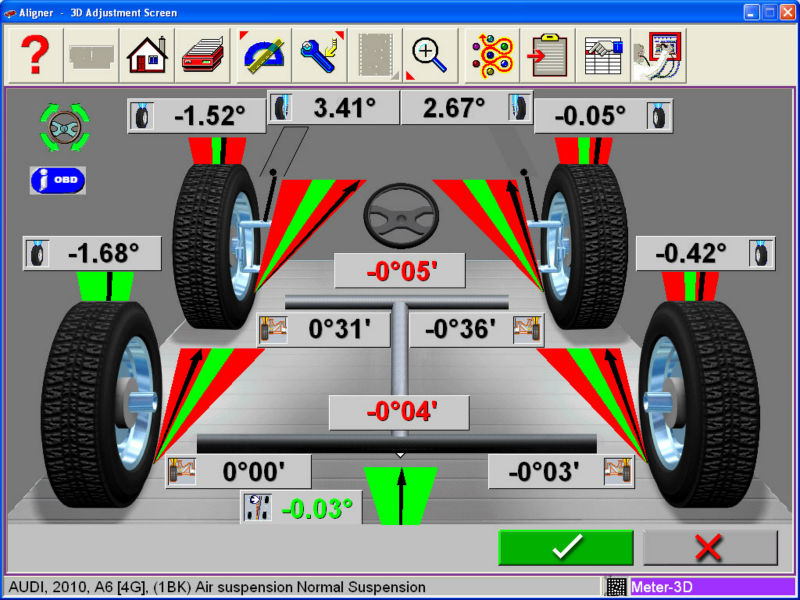Close the Aligner window
This screenshot has width=800, height=600.
coord(787,12)
